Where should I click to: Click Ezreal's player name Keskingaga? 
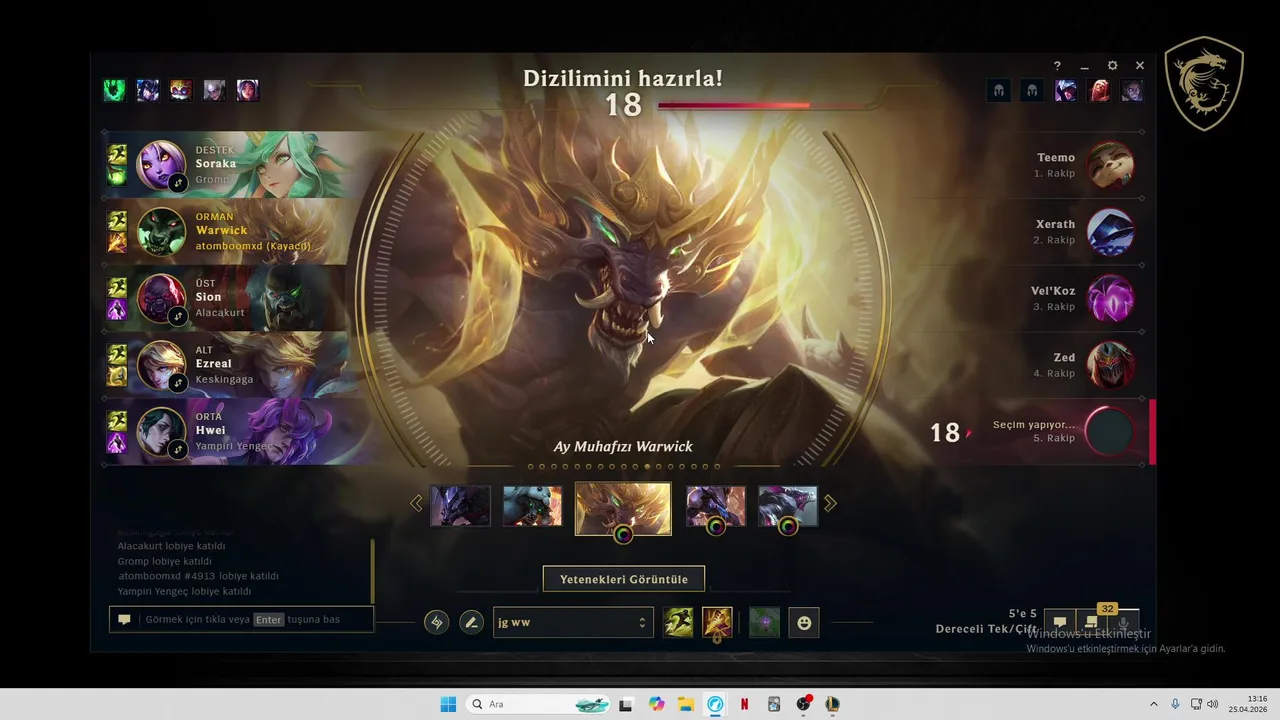(224, 380)
